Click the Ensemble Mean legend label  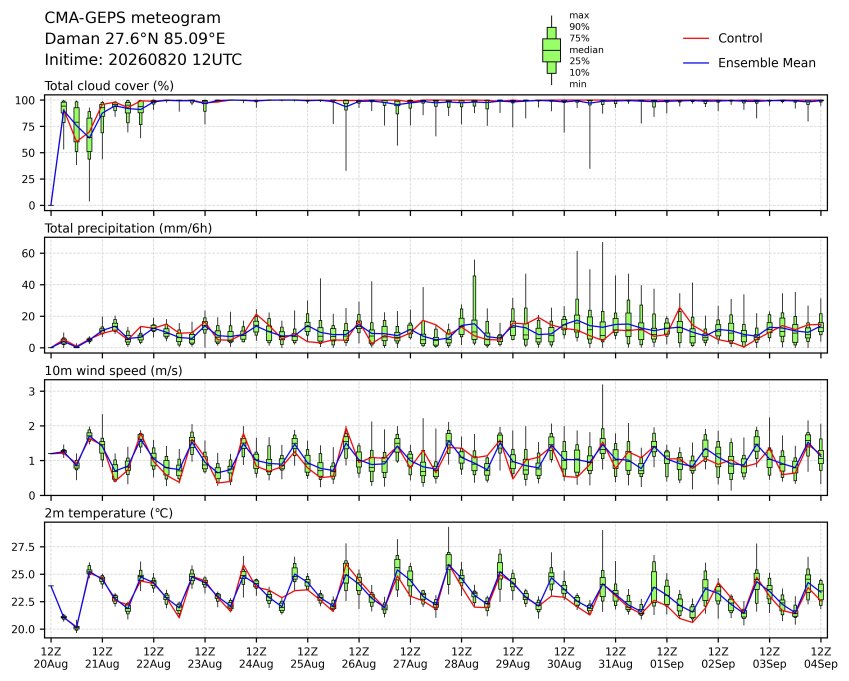tap(767, 63)
